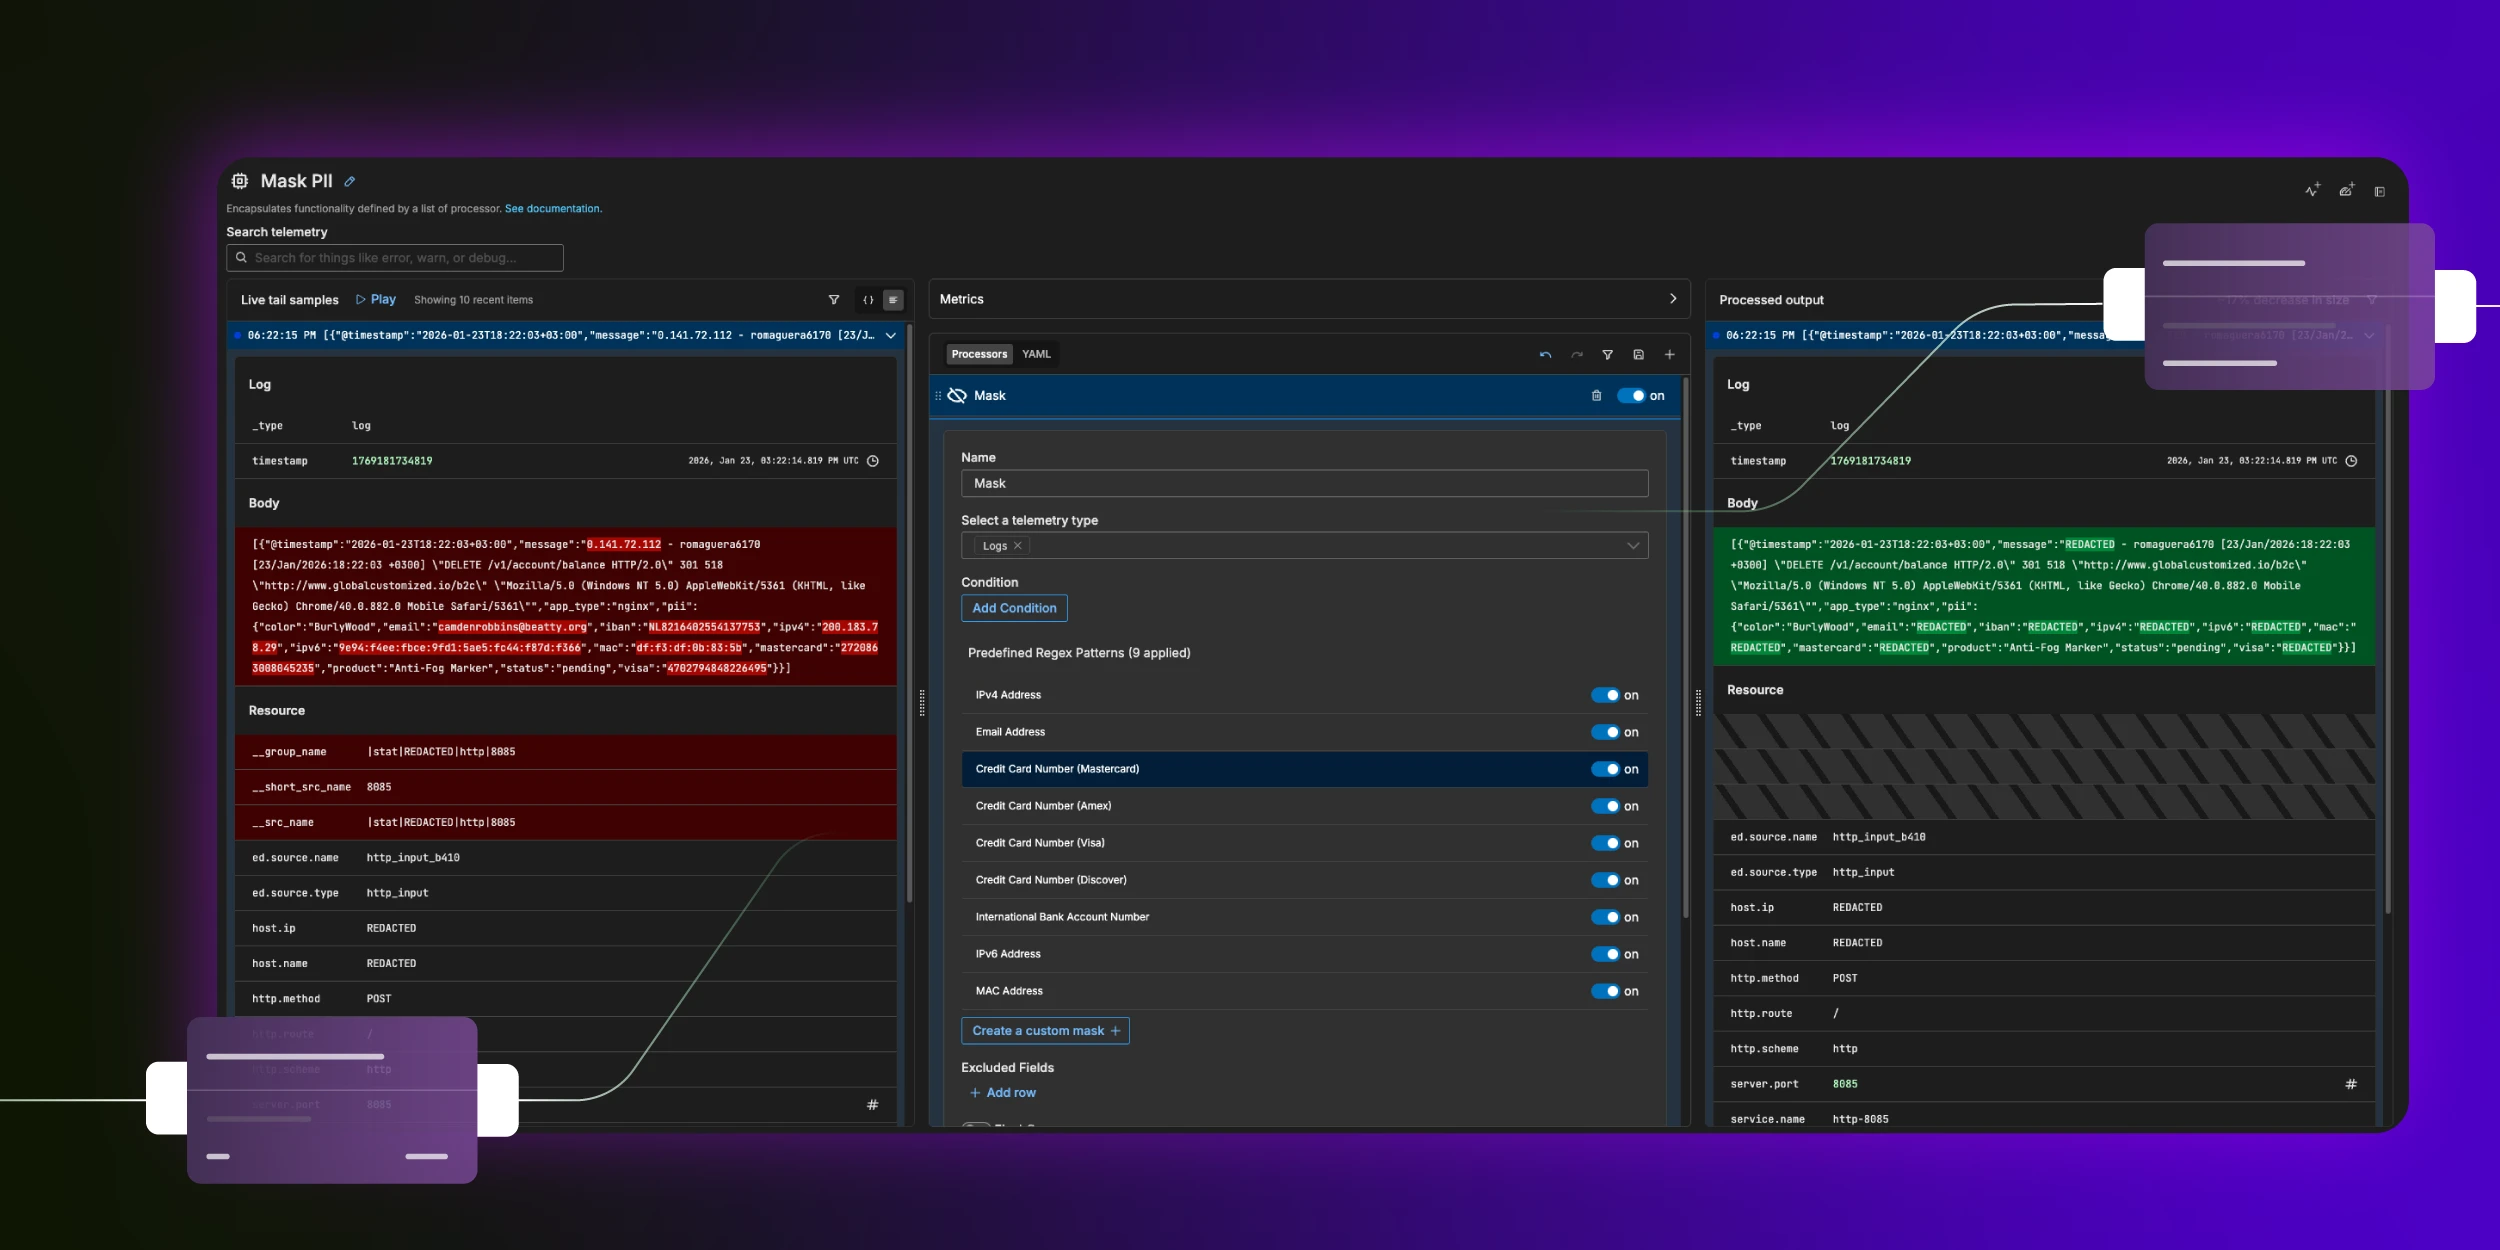Save processor changes with the save icon
The image size is (2500, 1250).
1637,354
